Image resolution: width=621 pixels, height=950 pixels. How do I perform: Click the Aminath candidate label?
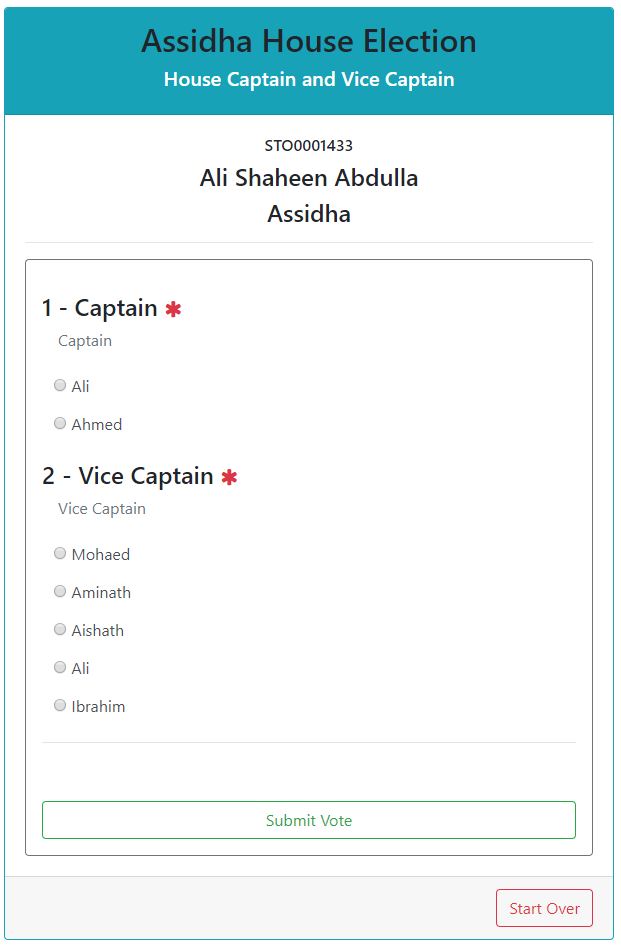(x=101, y=593)
